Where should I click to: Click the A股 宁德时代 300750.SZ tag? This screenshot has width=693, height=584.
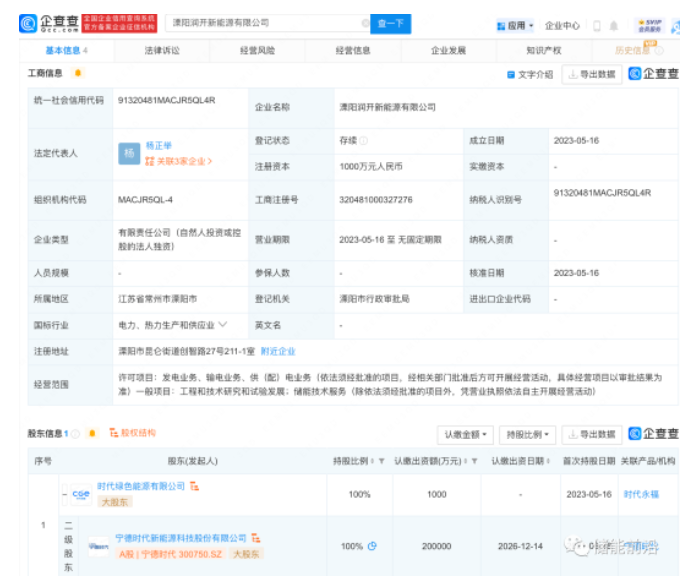click(x=171, y=554)
